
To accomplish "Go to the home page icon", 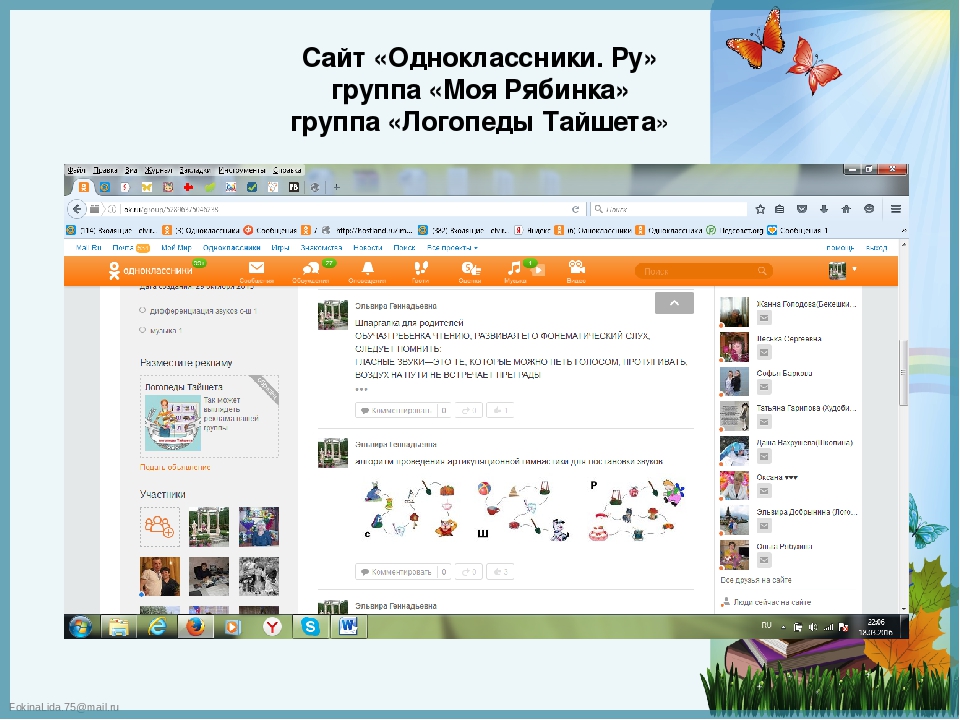I will point(846,209).
